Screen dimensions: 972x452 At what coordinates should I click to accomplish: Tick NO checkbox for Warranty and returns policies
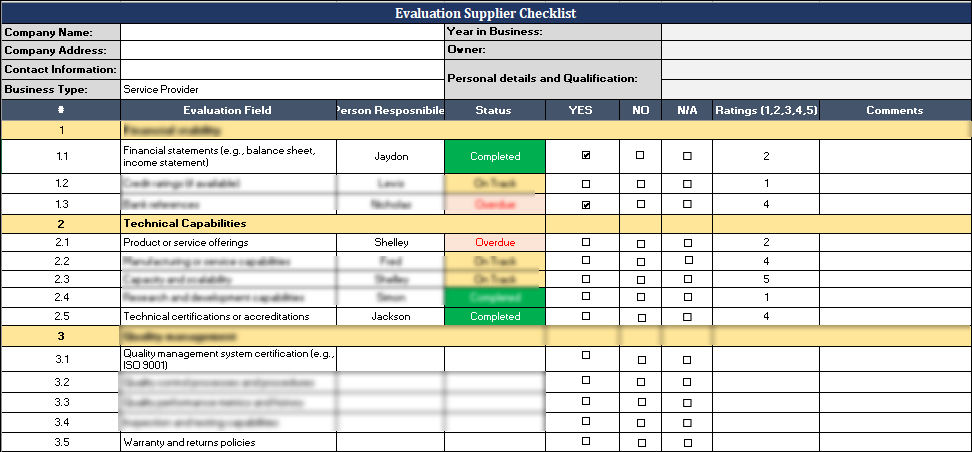(640, 442)
